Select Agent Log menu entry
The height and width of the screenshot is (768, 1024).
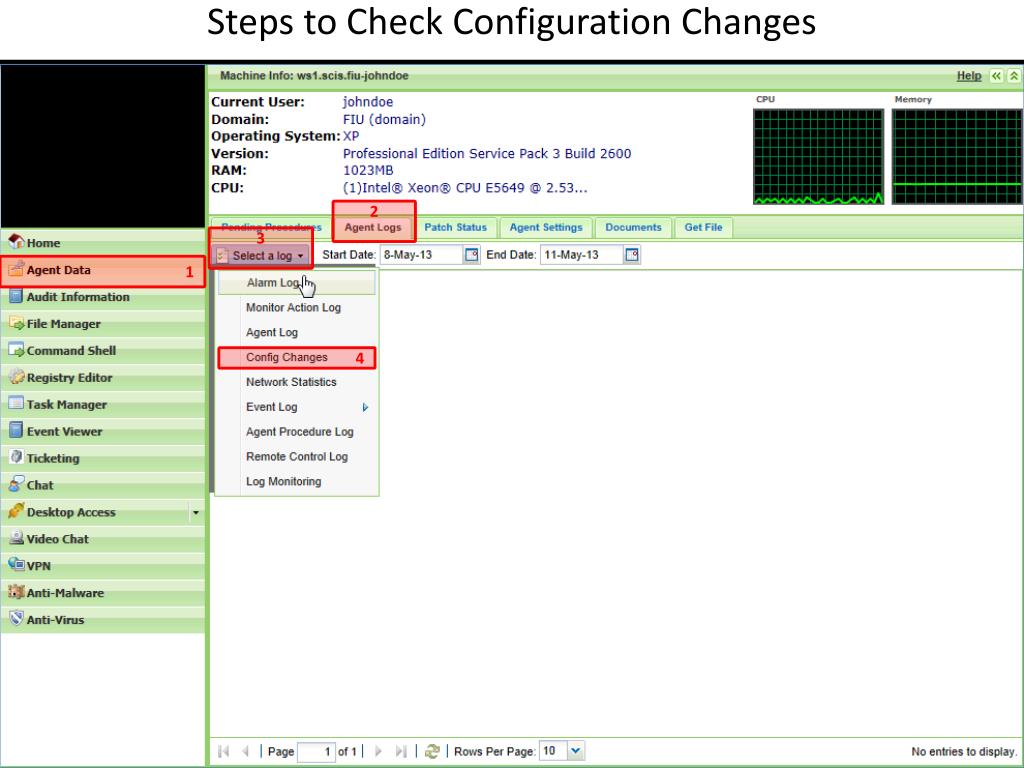(x=297, y=332)
